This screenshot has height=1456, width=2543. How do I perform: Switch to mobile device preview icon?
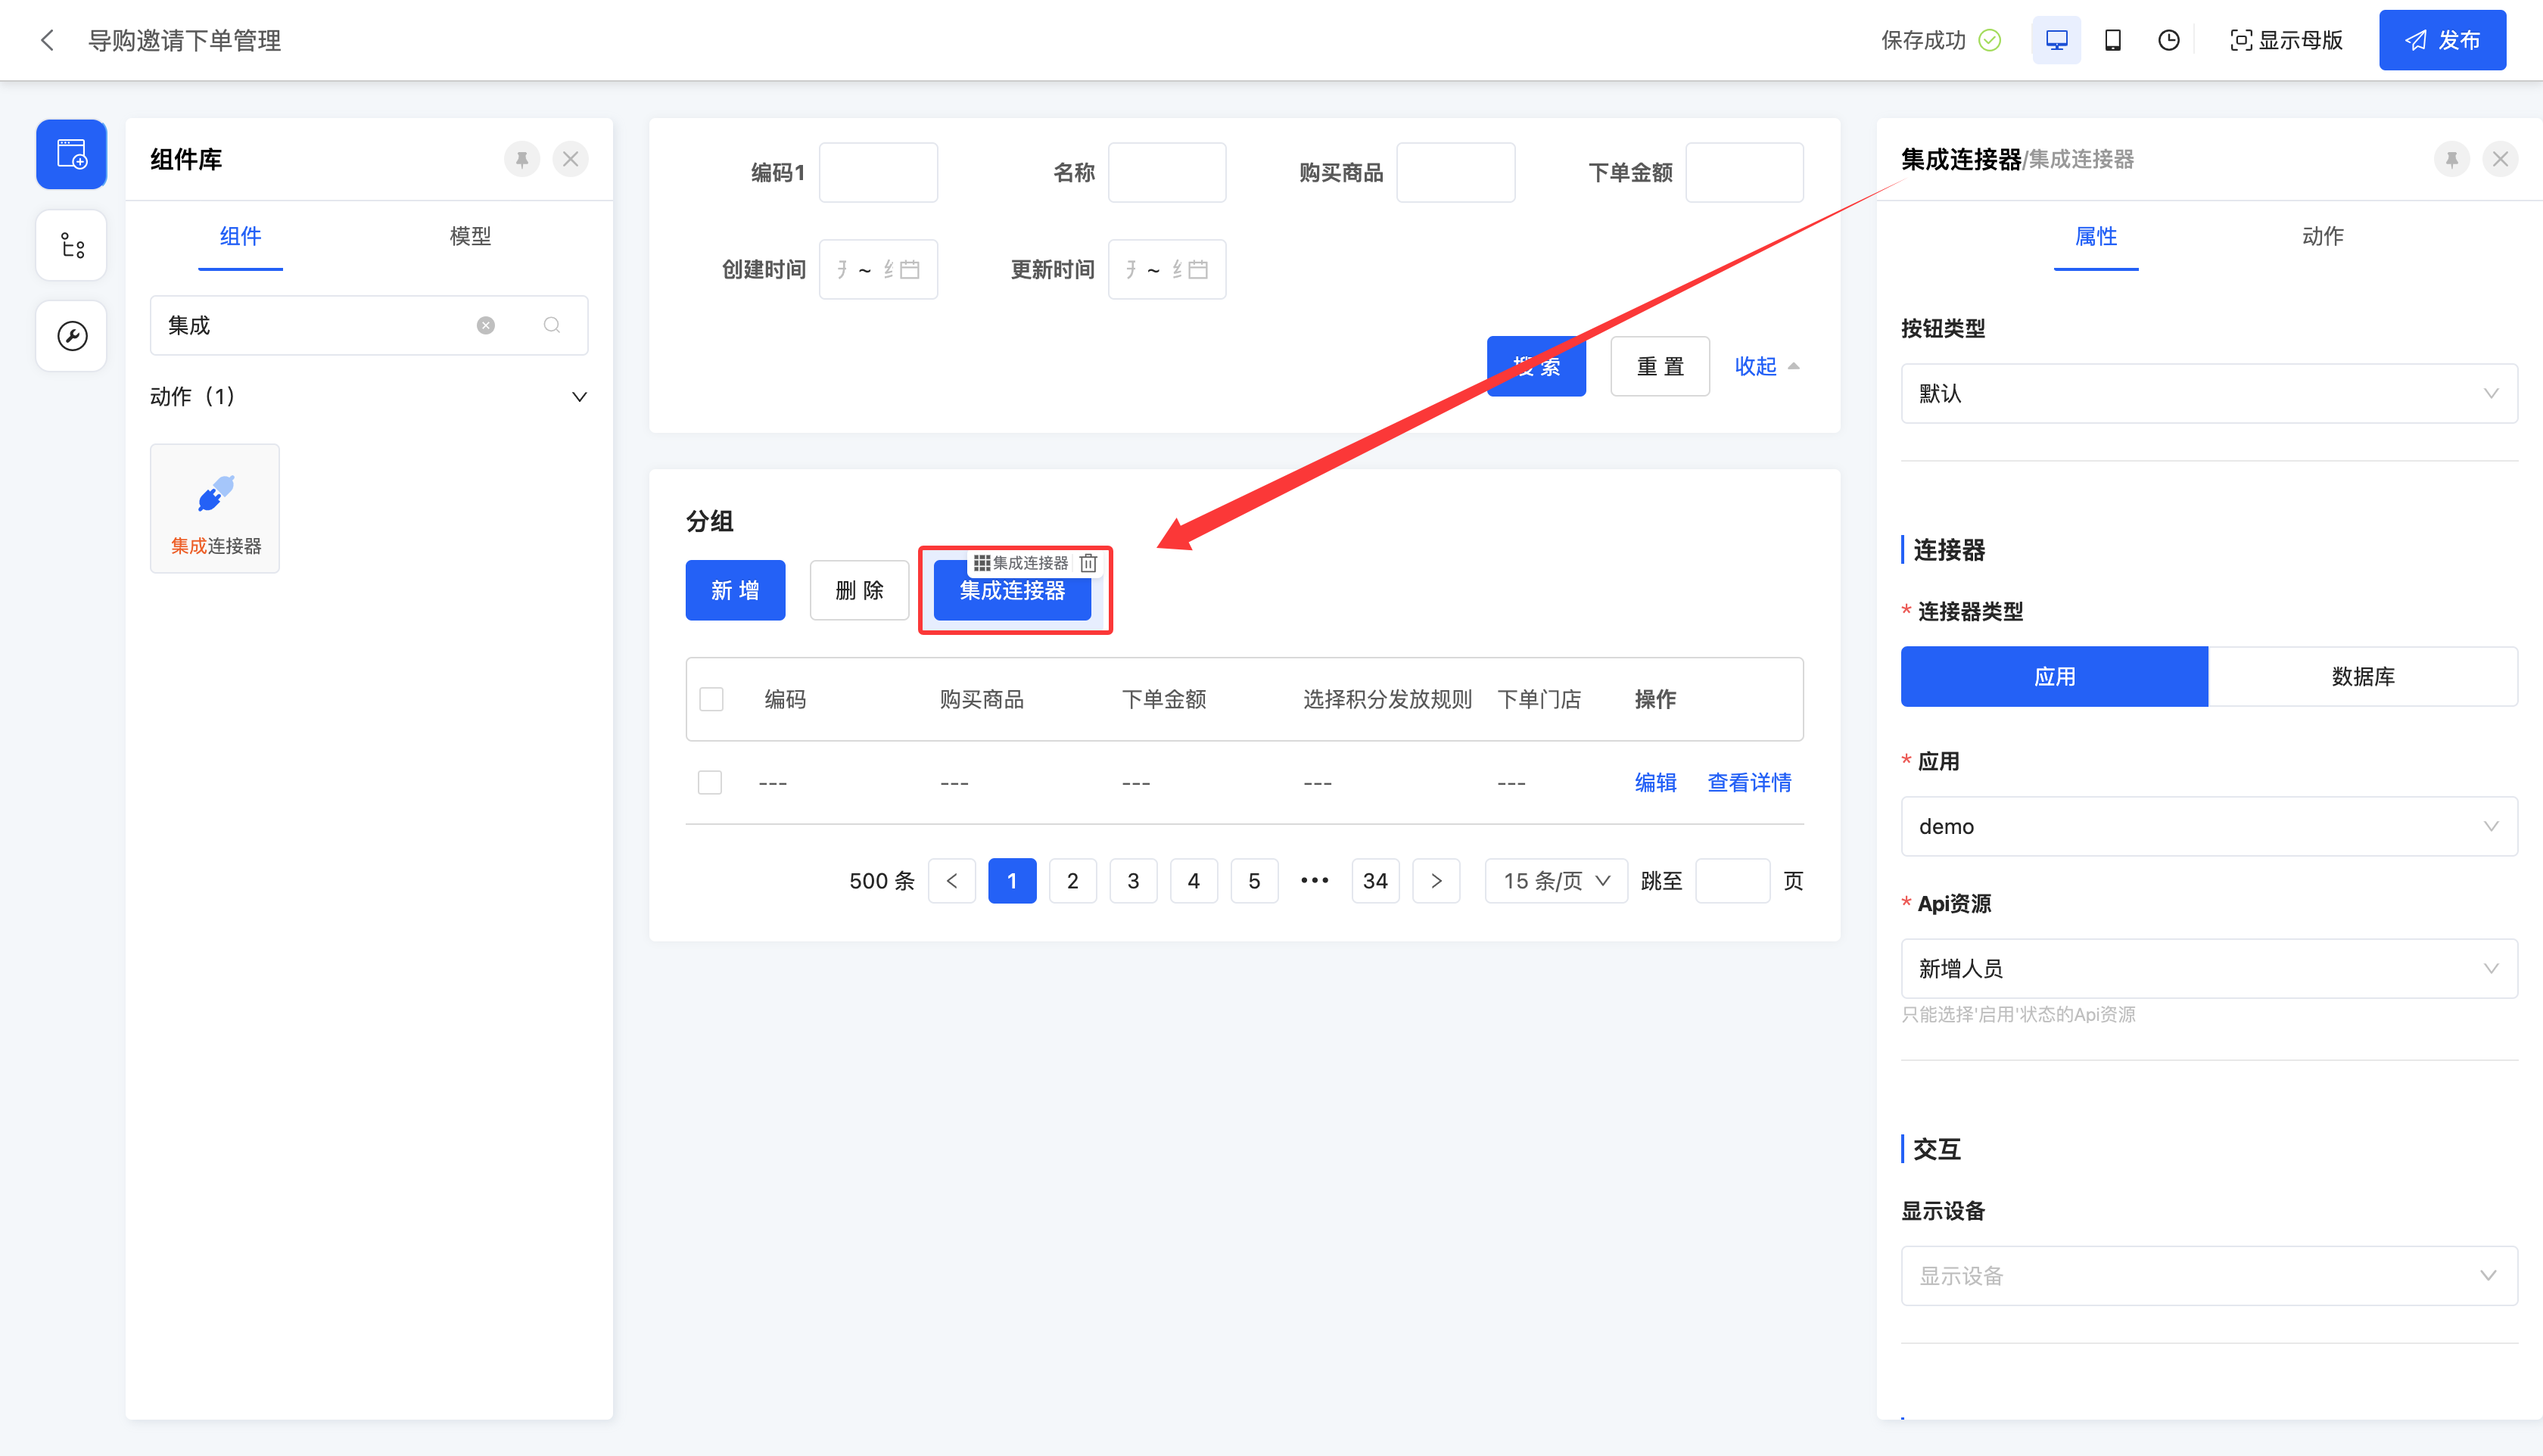point(2112,40)
